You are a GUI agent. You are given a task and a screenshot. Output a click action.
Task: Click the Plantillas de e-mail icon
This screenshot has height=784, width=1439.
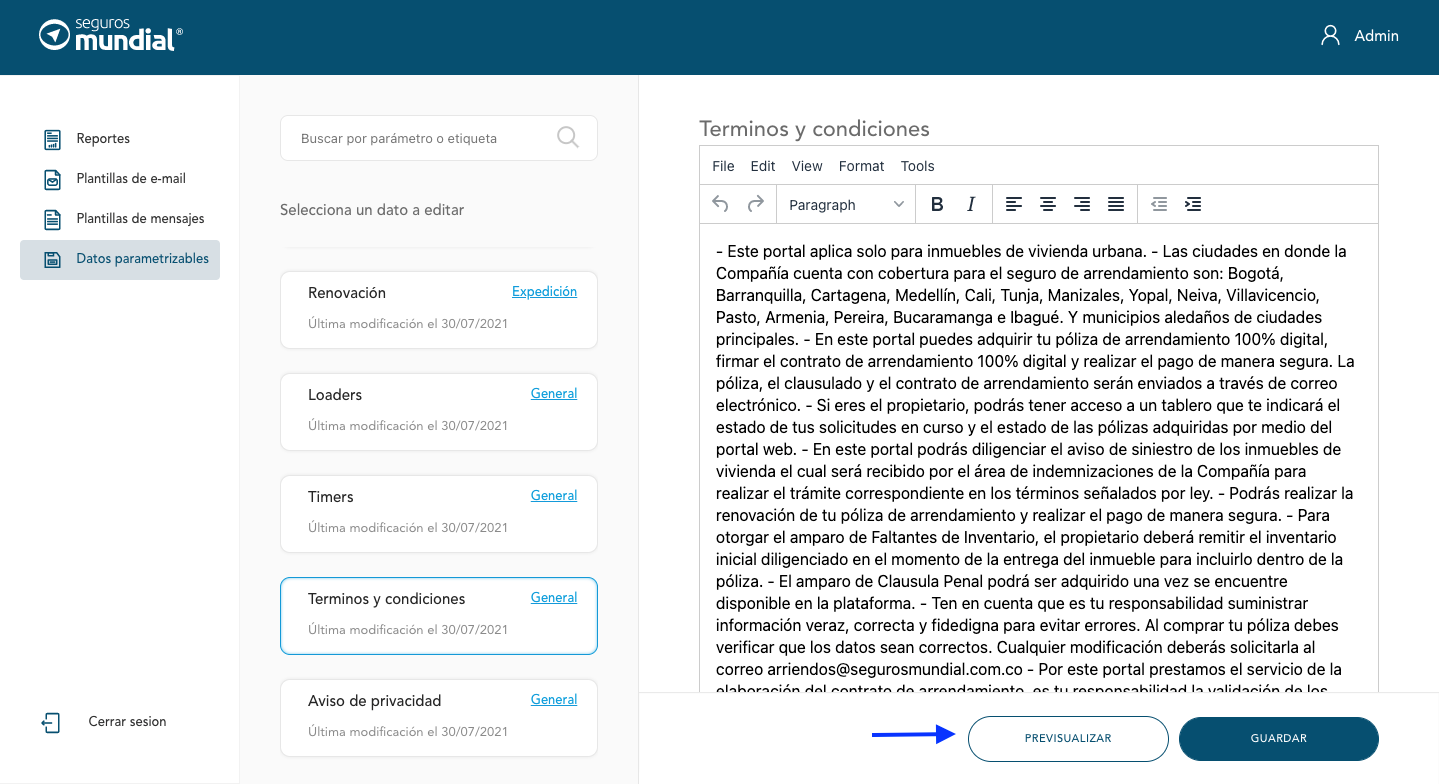coord(53,179)
